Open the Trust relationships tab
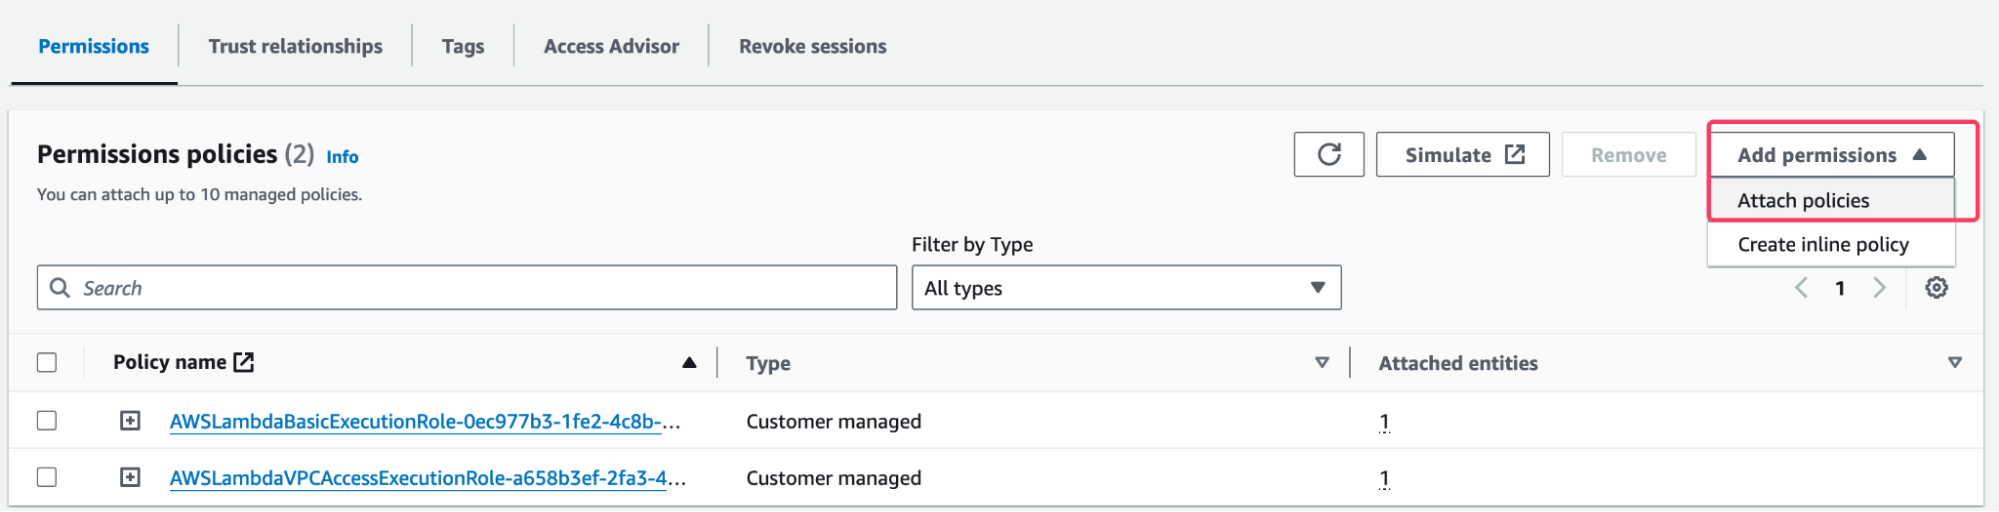The image size is (1999, 512). (x=295, y=46)
